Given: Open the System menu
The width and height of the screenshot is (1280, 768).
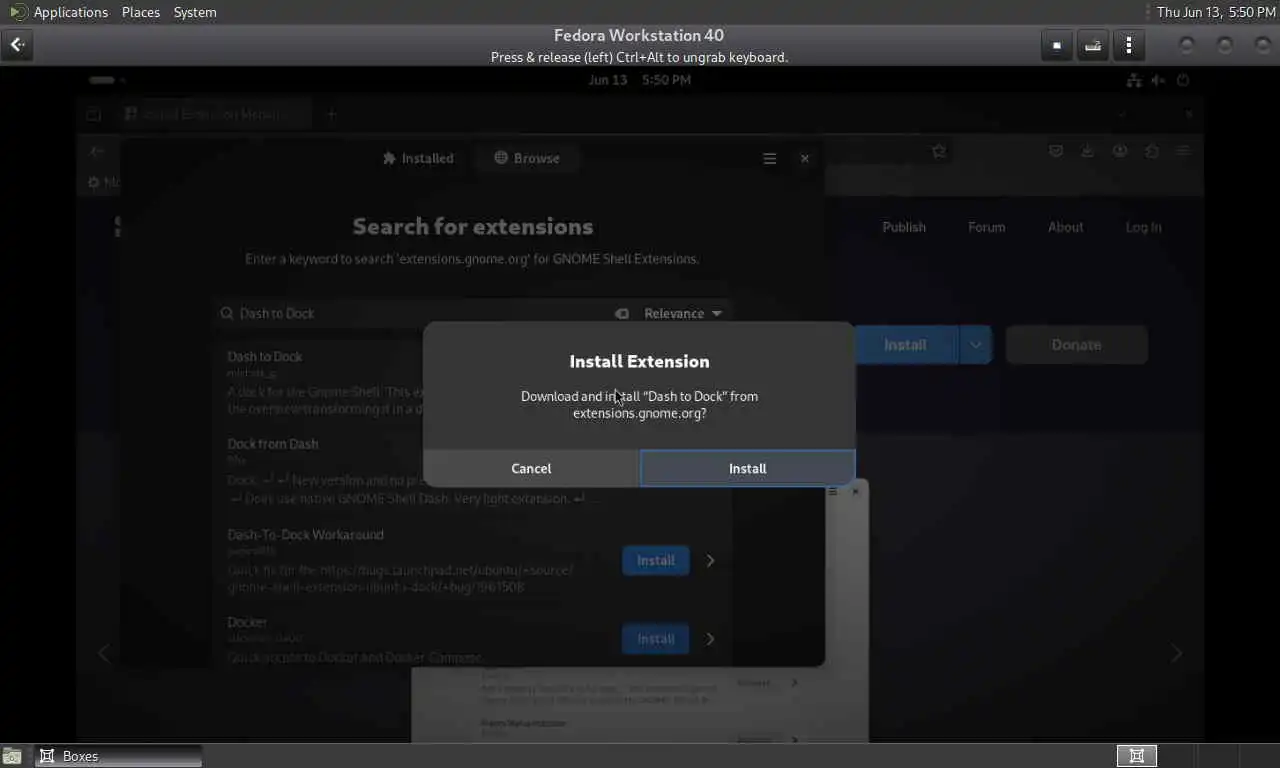Looking at the screenshot, I should pyautogui.click(x=195, y=12).
